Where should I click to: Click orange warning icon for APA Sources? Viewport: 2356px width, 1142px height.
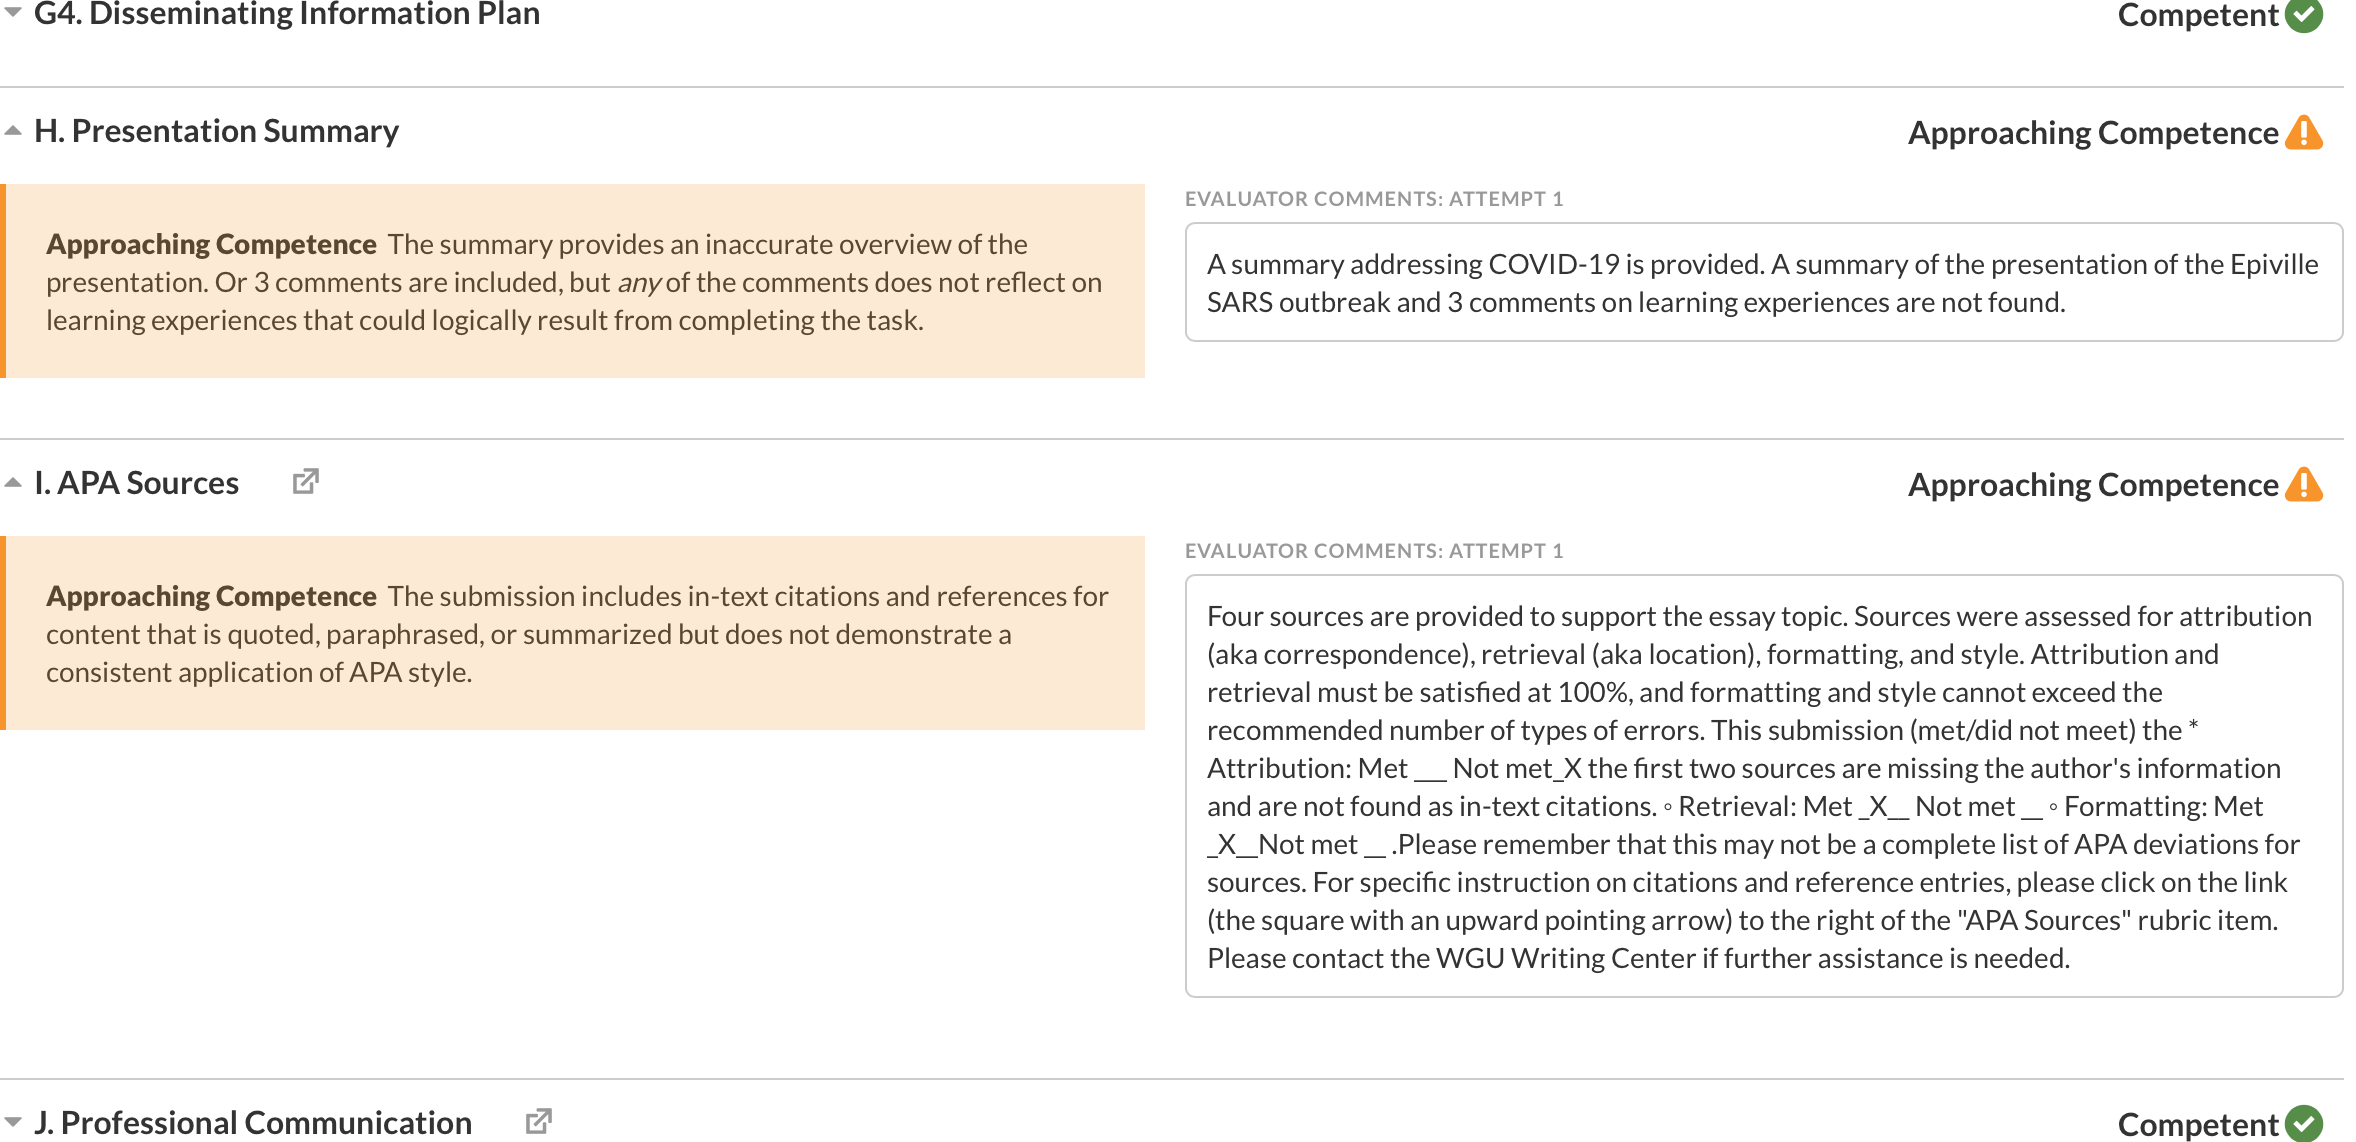(x=2304, y=485)
